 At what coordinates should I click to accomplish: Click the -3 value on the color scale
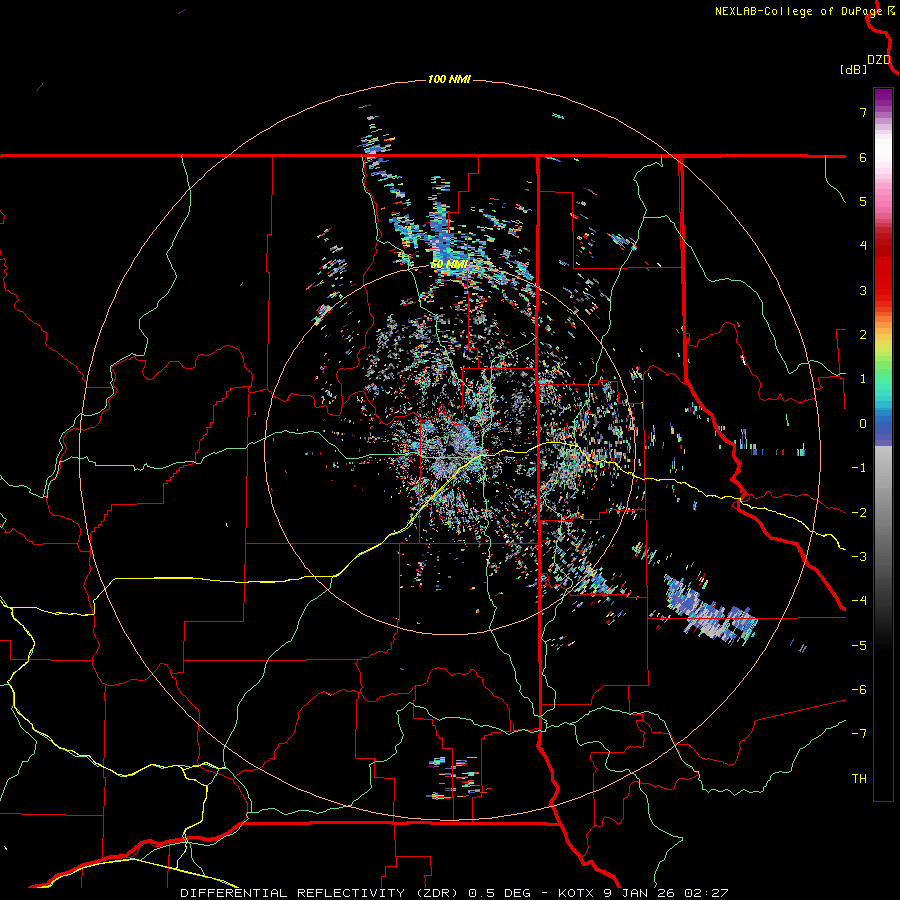pos(859,557)
